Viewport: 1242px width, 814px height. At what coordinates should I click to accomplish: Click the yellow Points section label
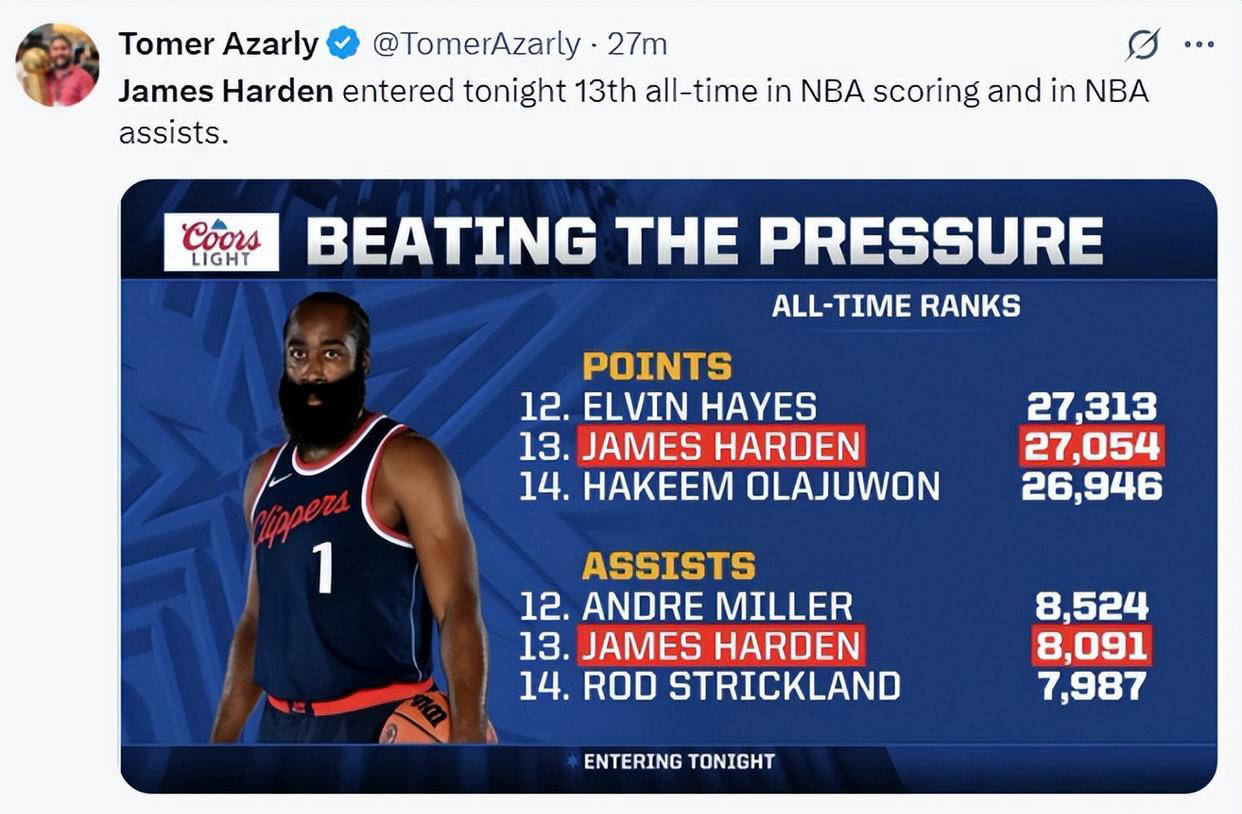click(656, 367)
